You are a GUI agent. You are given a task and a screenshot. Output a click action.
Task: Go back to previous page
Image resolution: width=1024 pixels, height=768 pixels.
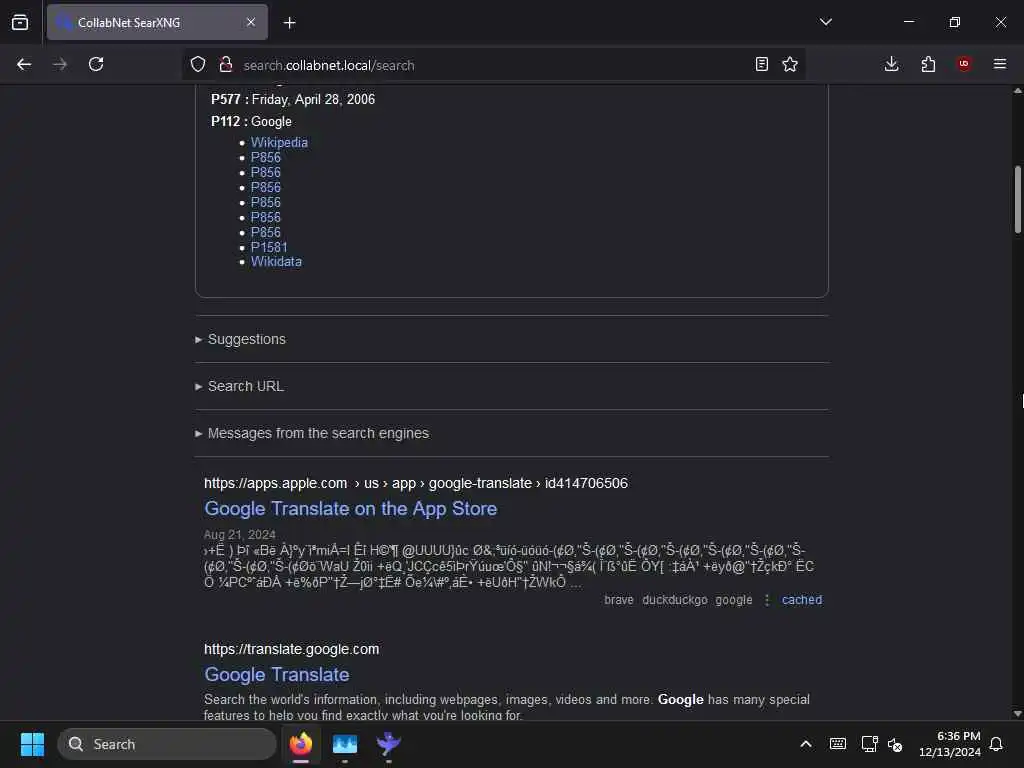pos(24,64)
